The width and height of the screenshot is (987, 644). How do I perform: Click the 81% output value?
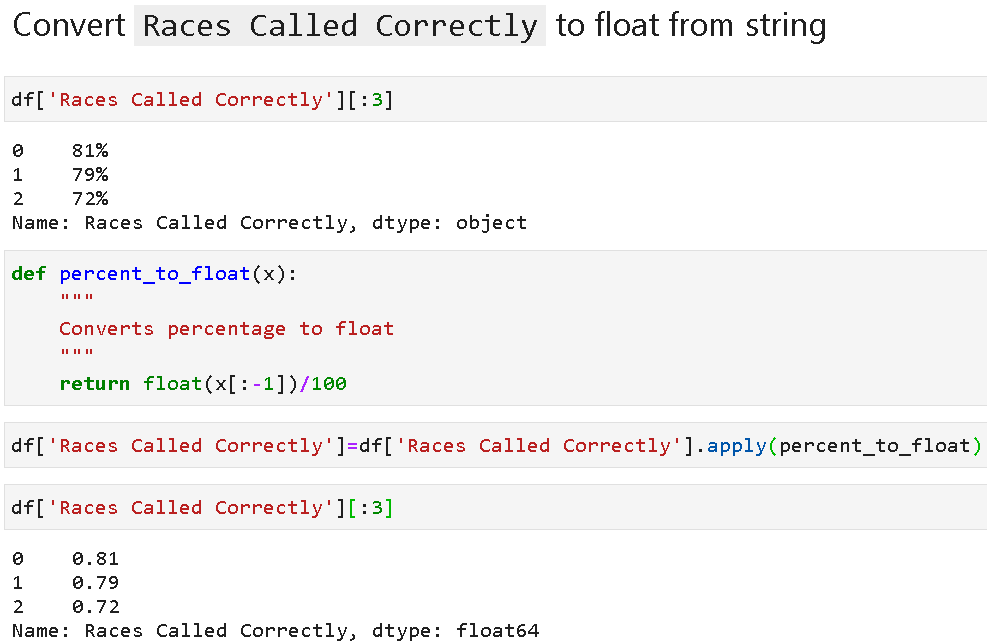tap(89, 151)
